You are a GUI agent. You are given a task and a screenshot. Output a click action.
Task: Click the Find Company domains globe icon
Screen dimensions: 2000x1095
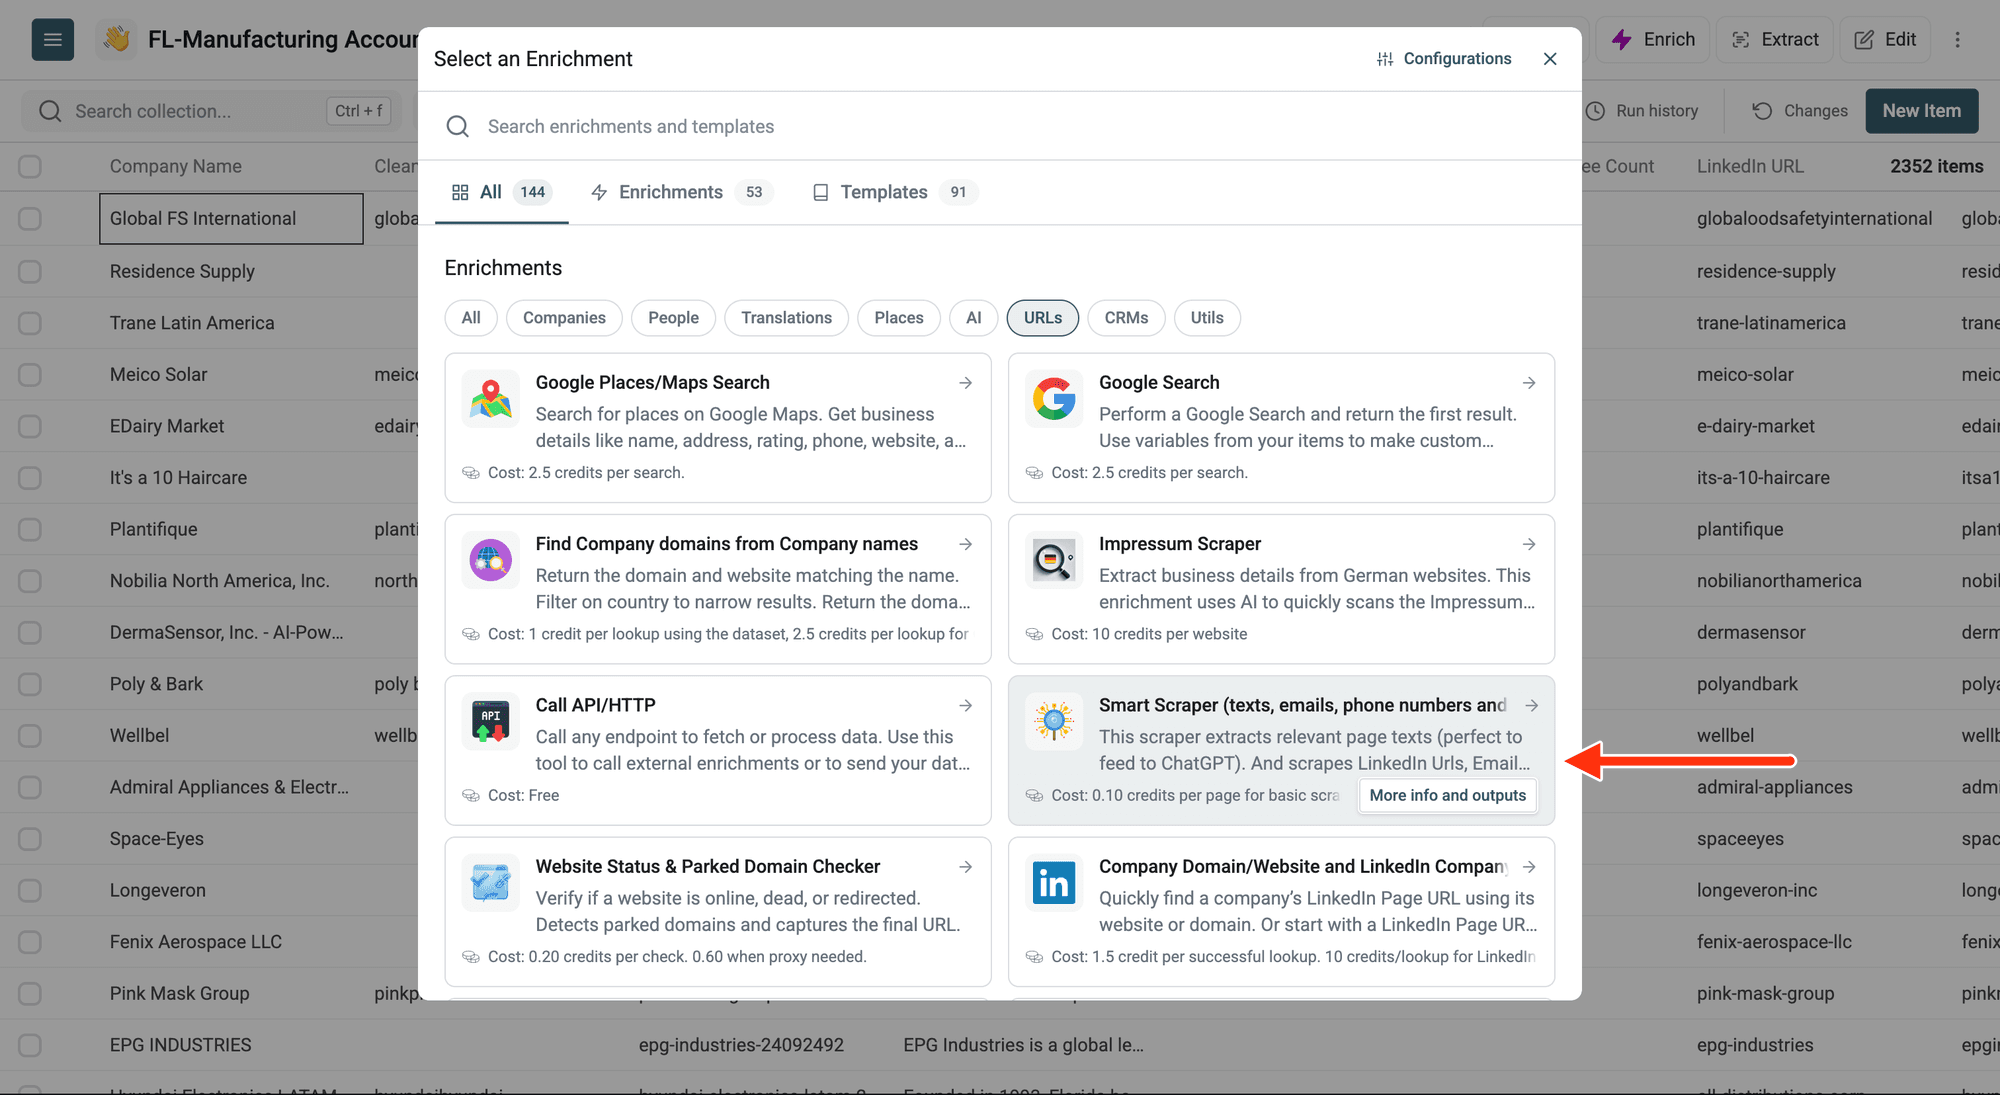click(x=491, y=560)
